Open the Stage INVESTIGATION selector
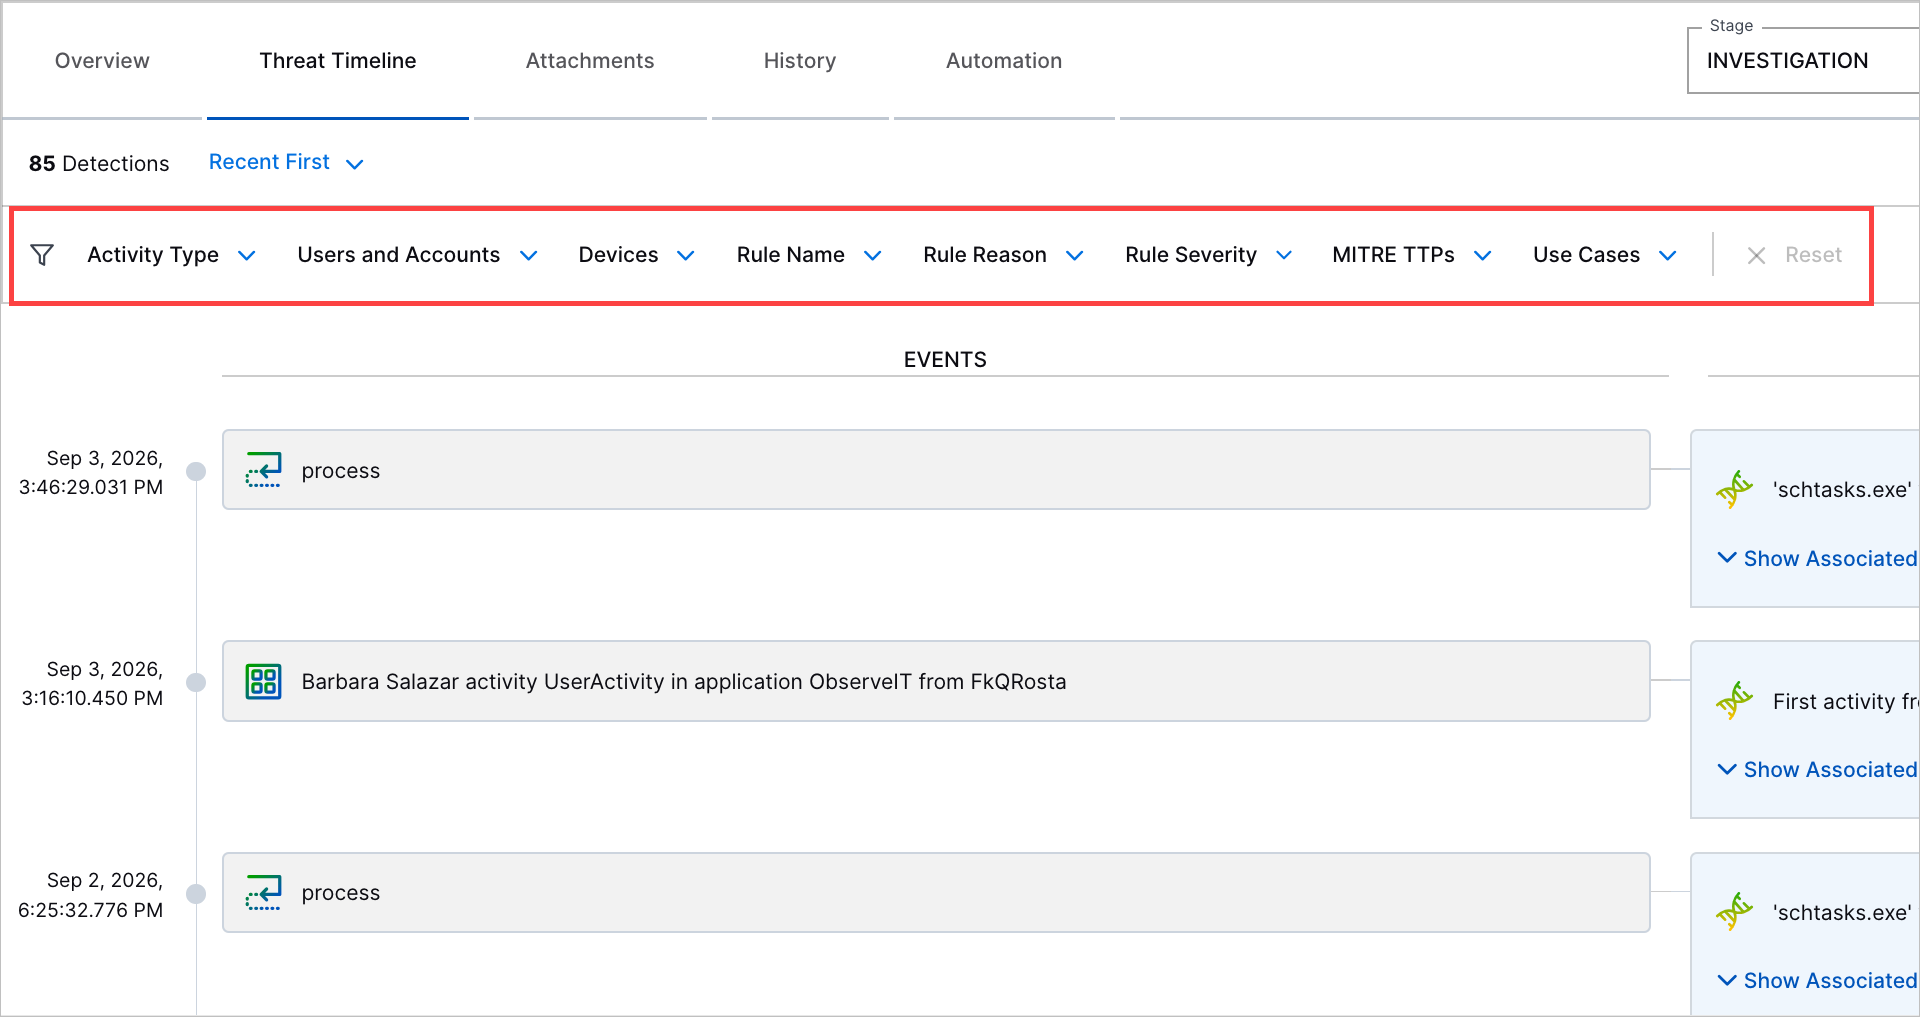Image resolution: width=1920 pixels, height=1017 pixels. (1802, 61)
